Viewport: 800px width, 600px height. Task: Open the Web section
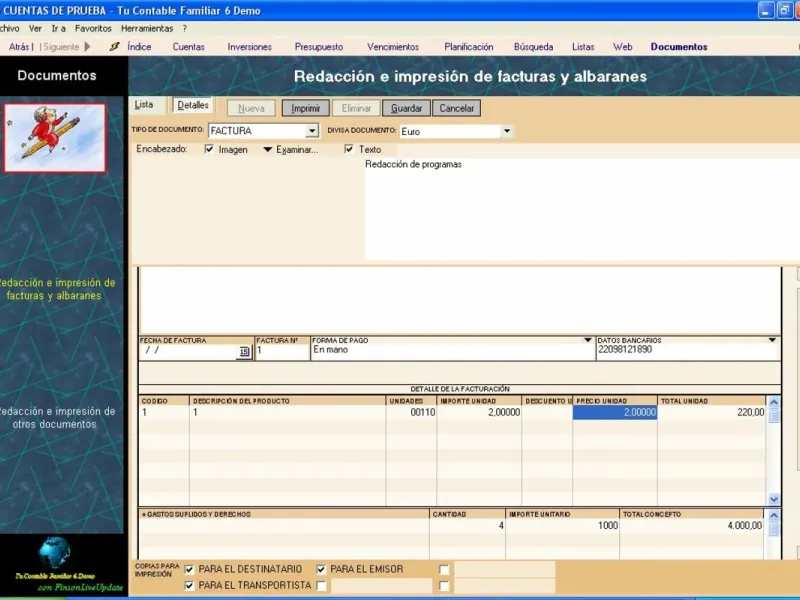tap(622, 47)
